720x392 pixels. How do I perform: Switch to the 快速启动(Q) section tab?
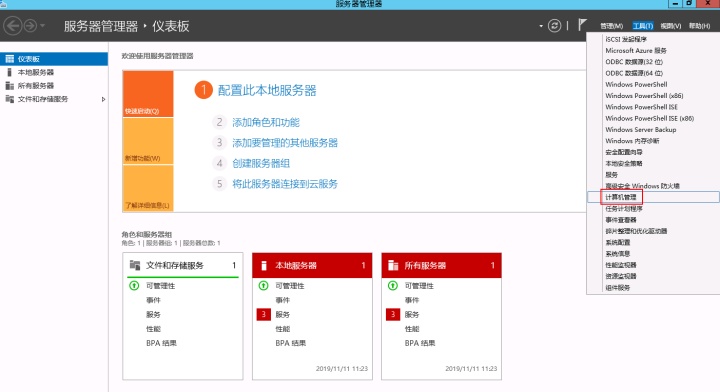pos(148,94)
